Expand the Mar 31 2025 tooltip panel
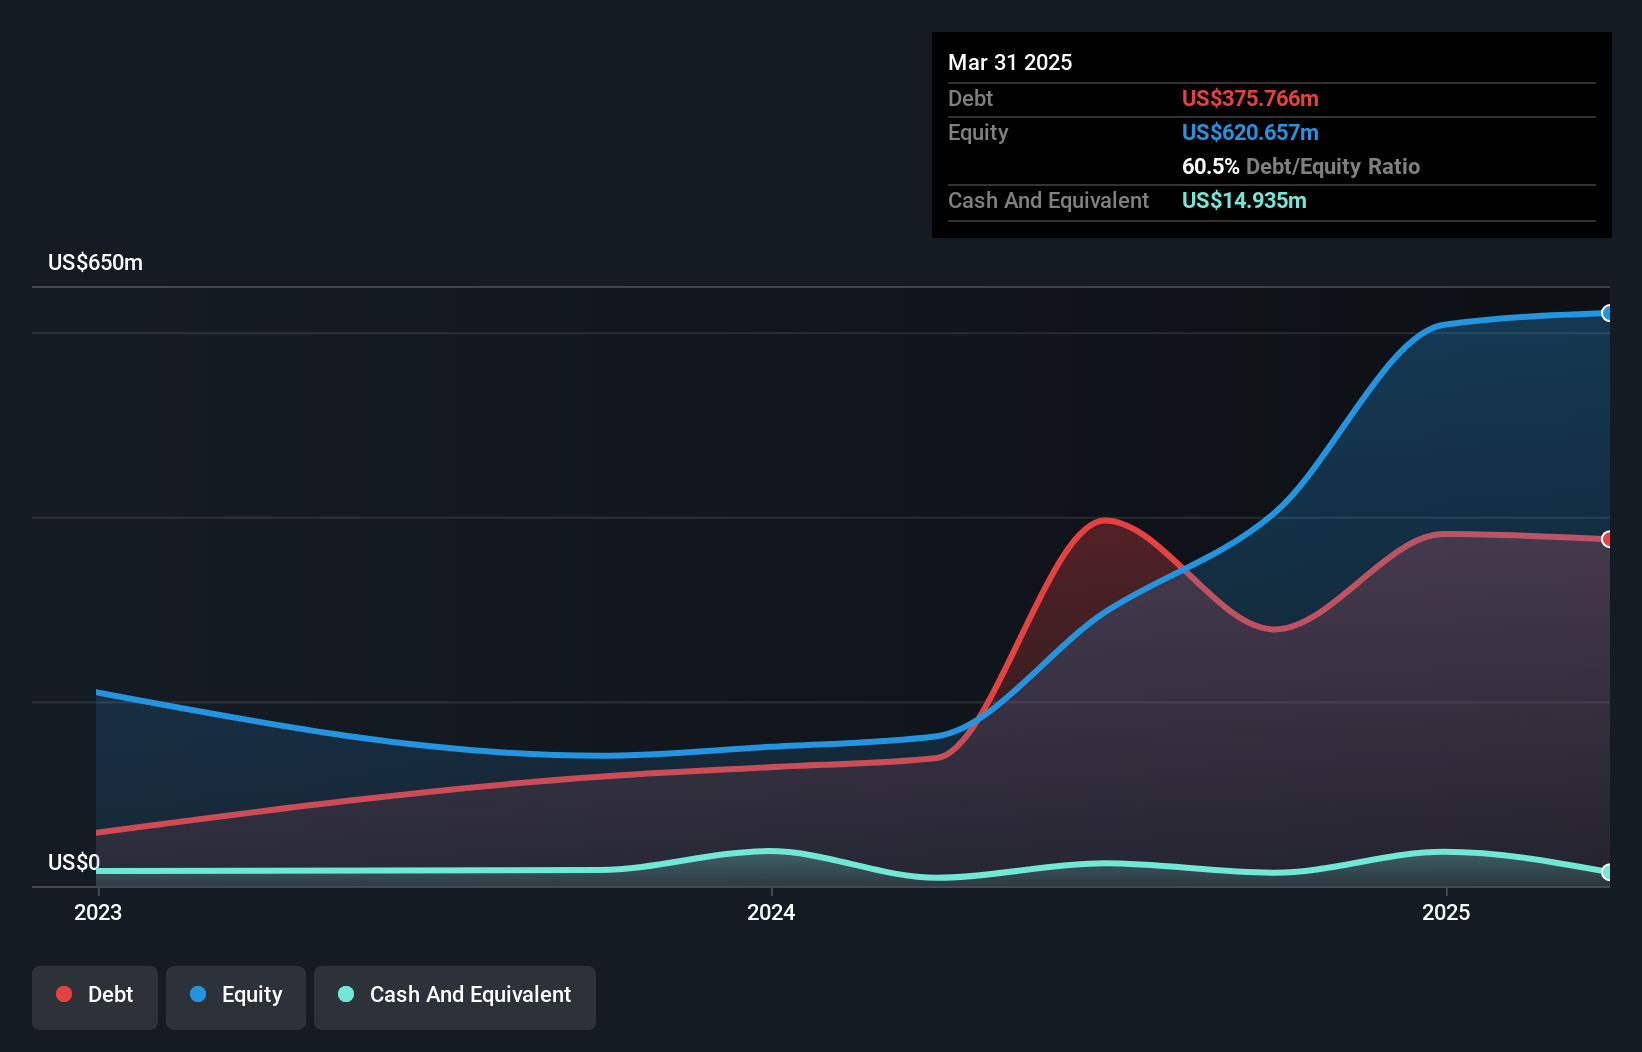Image resolution: width=1642 pixels, height=1052 pixels. 1009,62
